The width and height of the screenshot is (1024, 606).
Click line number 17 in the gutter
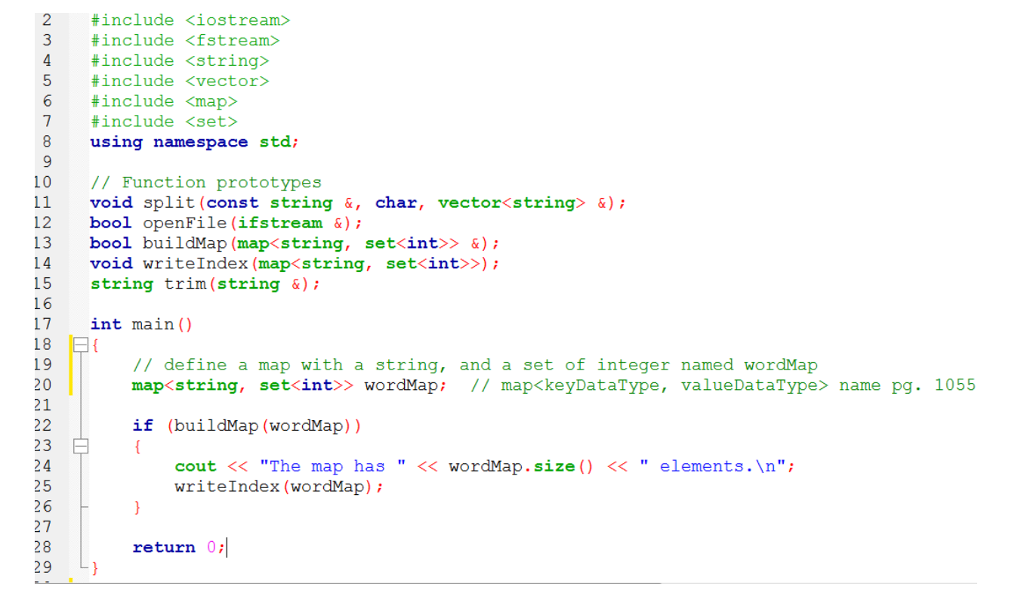click(x=42, y=324)
